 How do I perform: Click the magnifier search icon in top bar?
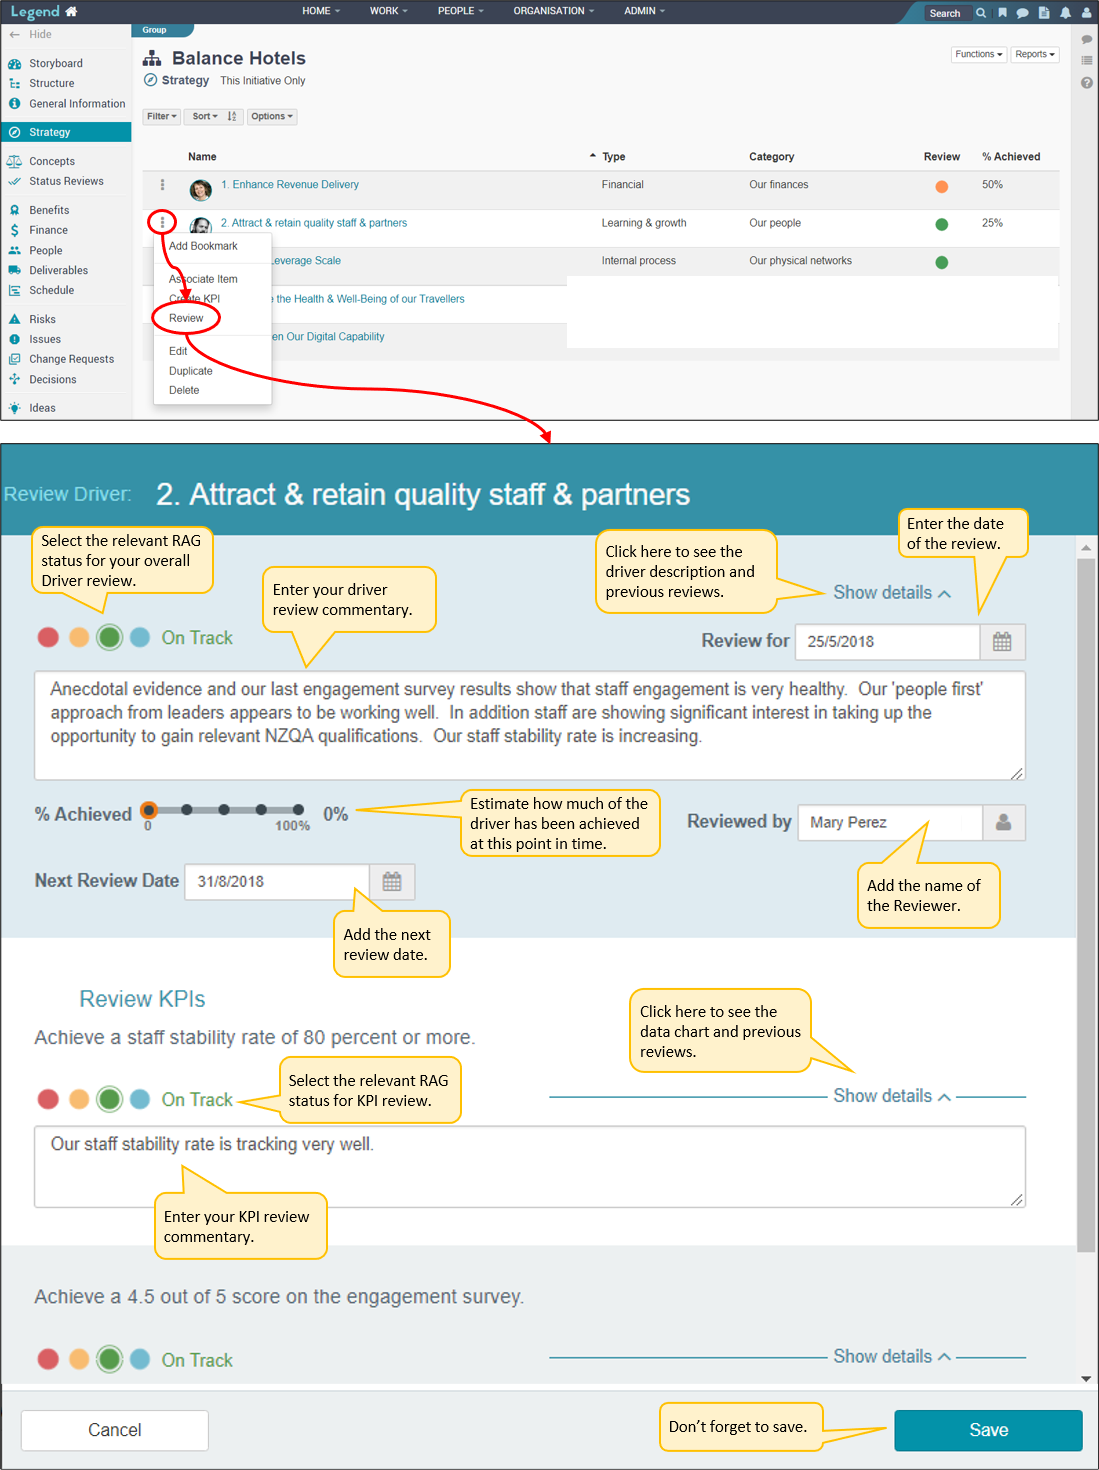tap(981, 13)
